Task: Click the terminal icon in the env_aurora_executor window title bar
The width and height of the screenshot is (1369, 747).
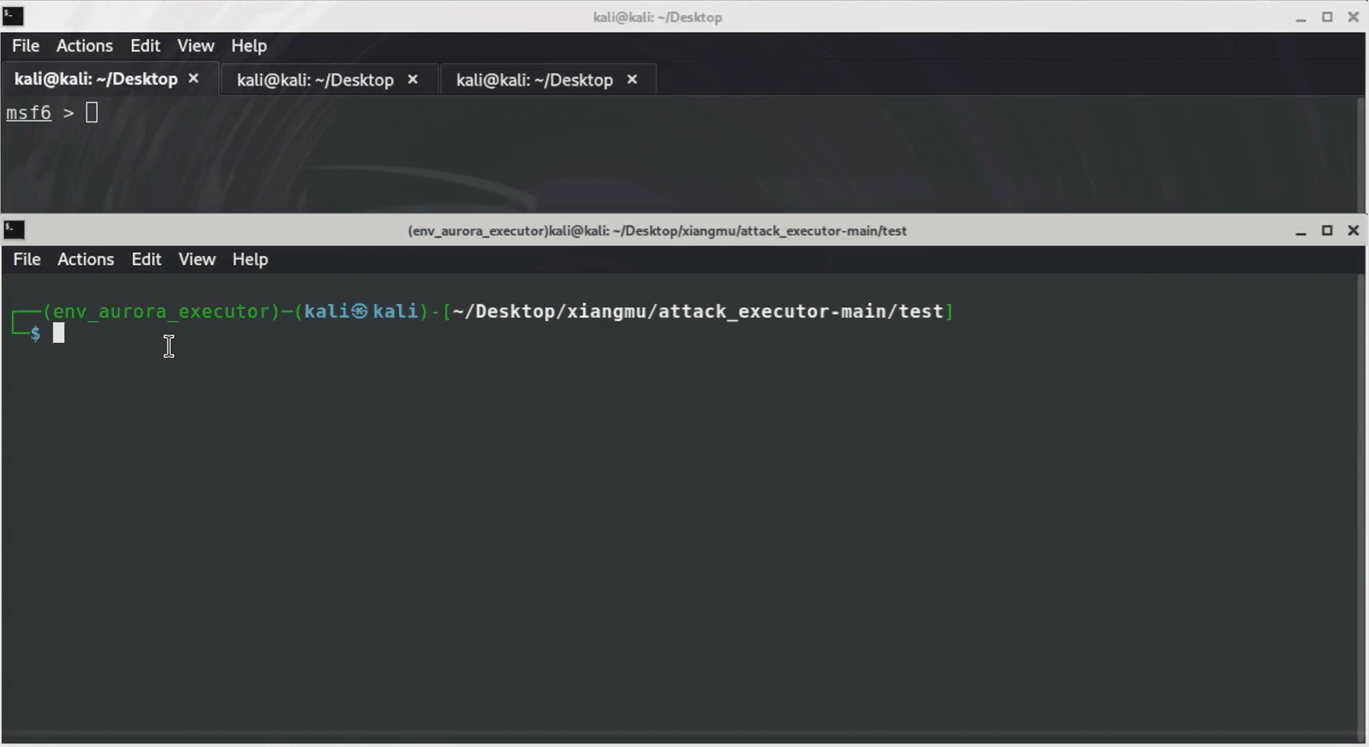Action: (x=14, y=230)
